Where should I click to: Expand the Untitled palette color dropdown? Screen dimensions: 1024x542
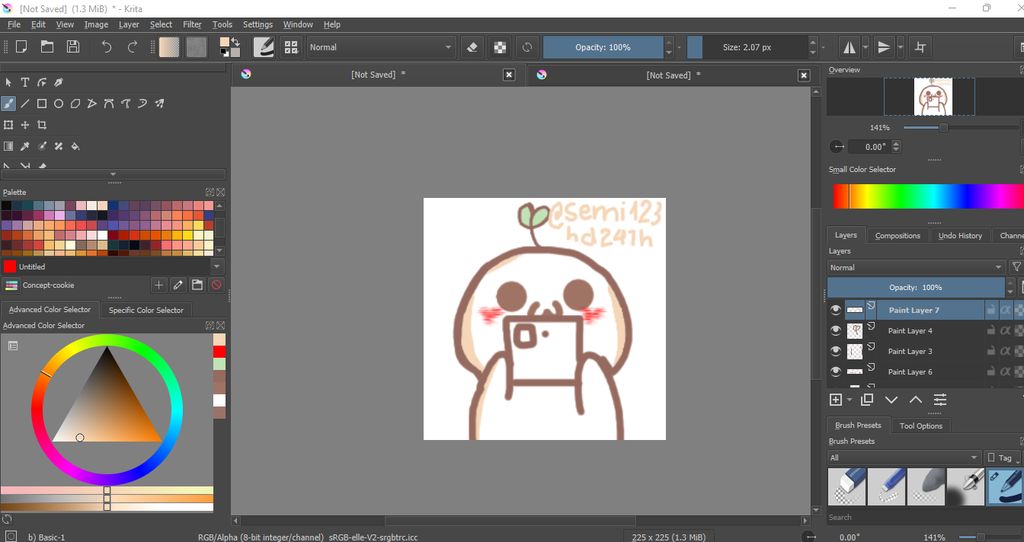point(216,266)
